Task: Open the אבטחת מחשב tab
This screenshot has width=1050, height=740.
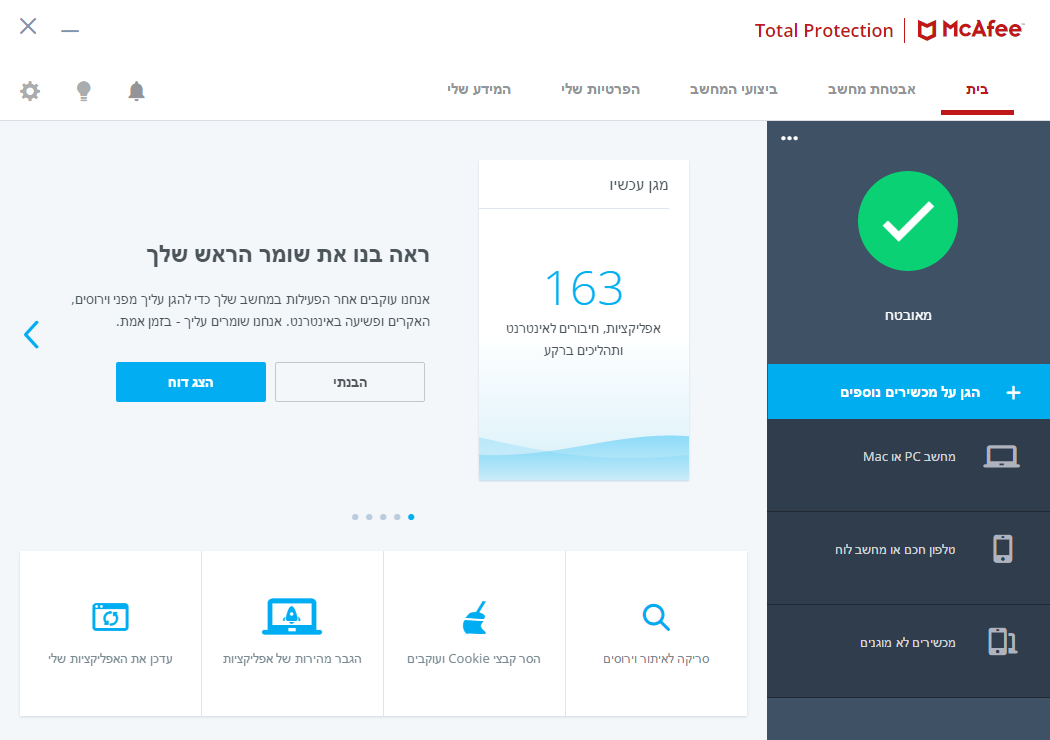Action: 871,89
